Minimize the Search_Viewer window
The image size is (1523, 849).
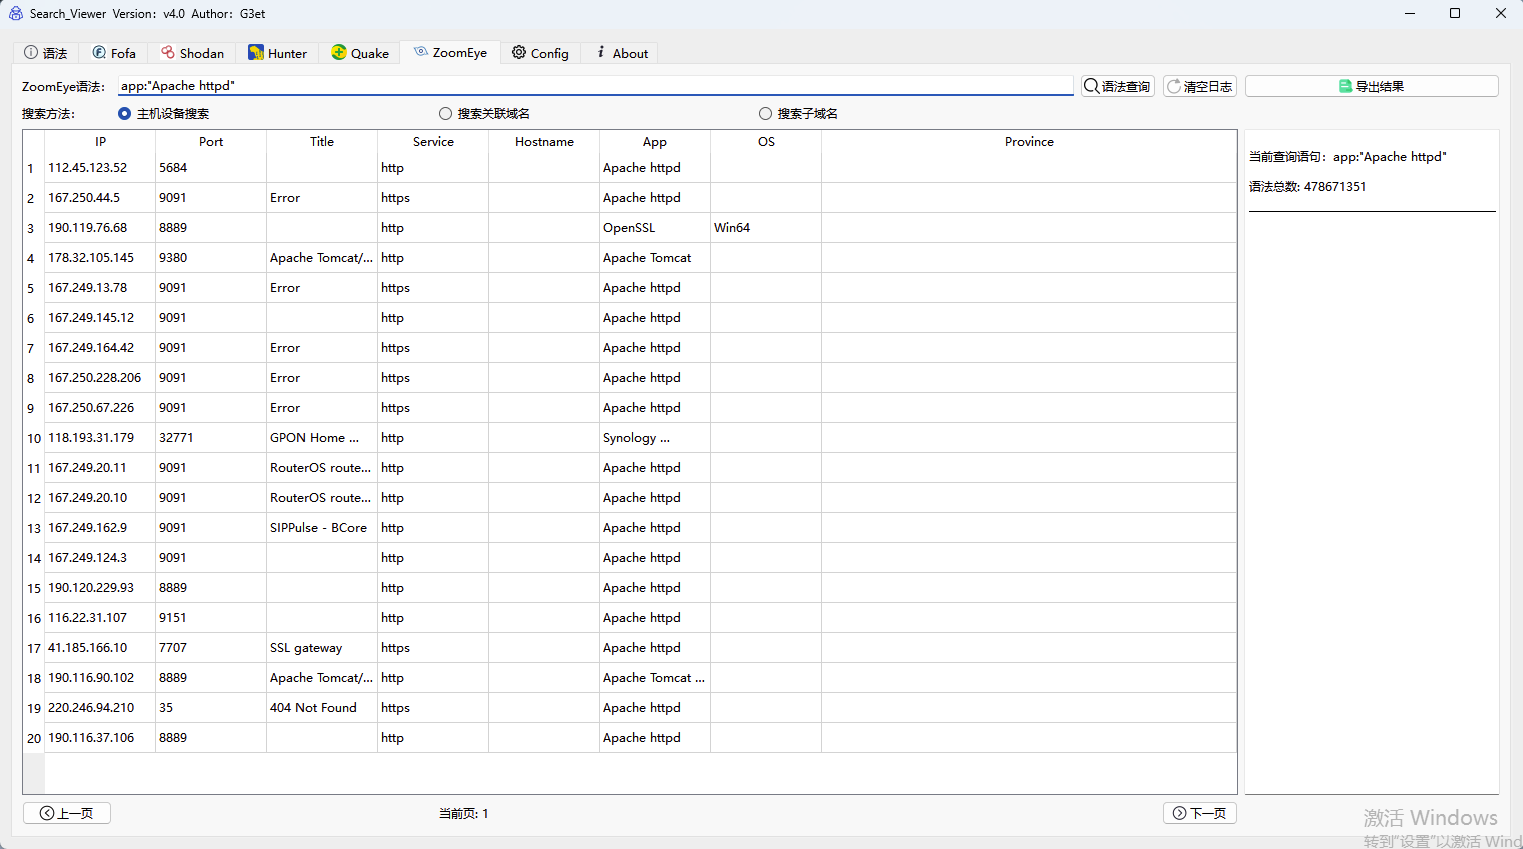pyautogui.click(x=1410, y=13)
